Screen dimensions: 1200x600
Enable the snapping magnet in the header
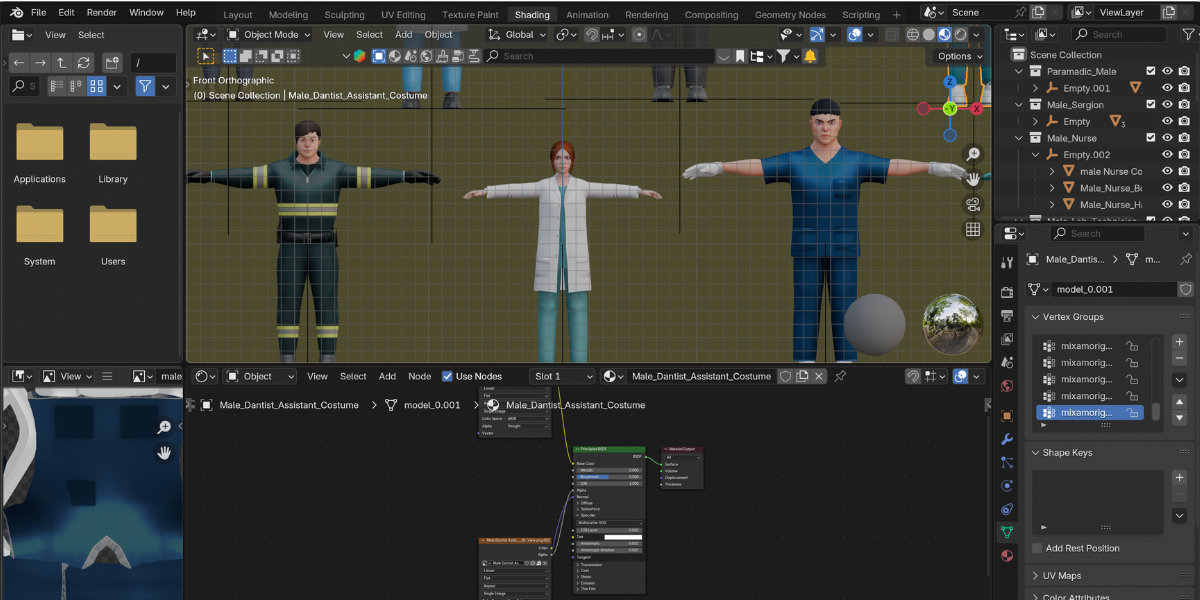click(590, 34)
